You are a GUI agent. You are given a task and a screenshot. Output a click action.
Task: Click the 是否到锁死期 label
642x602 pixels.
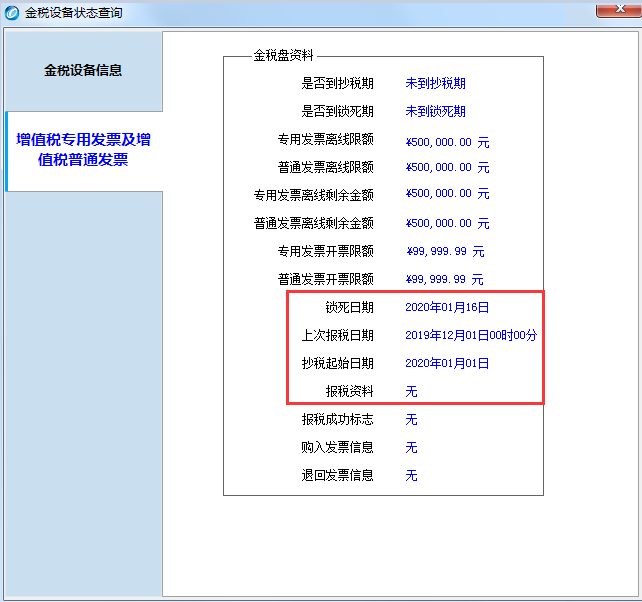[x=337, y=111]
